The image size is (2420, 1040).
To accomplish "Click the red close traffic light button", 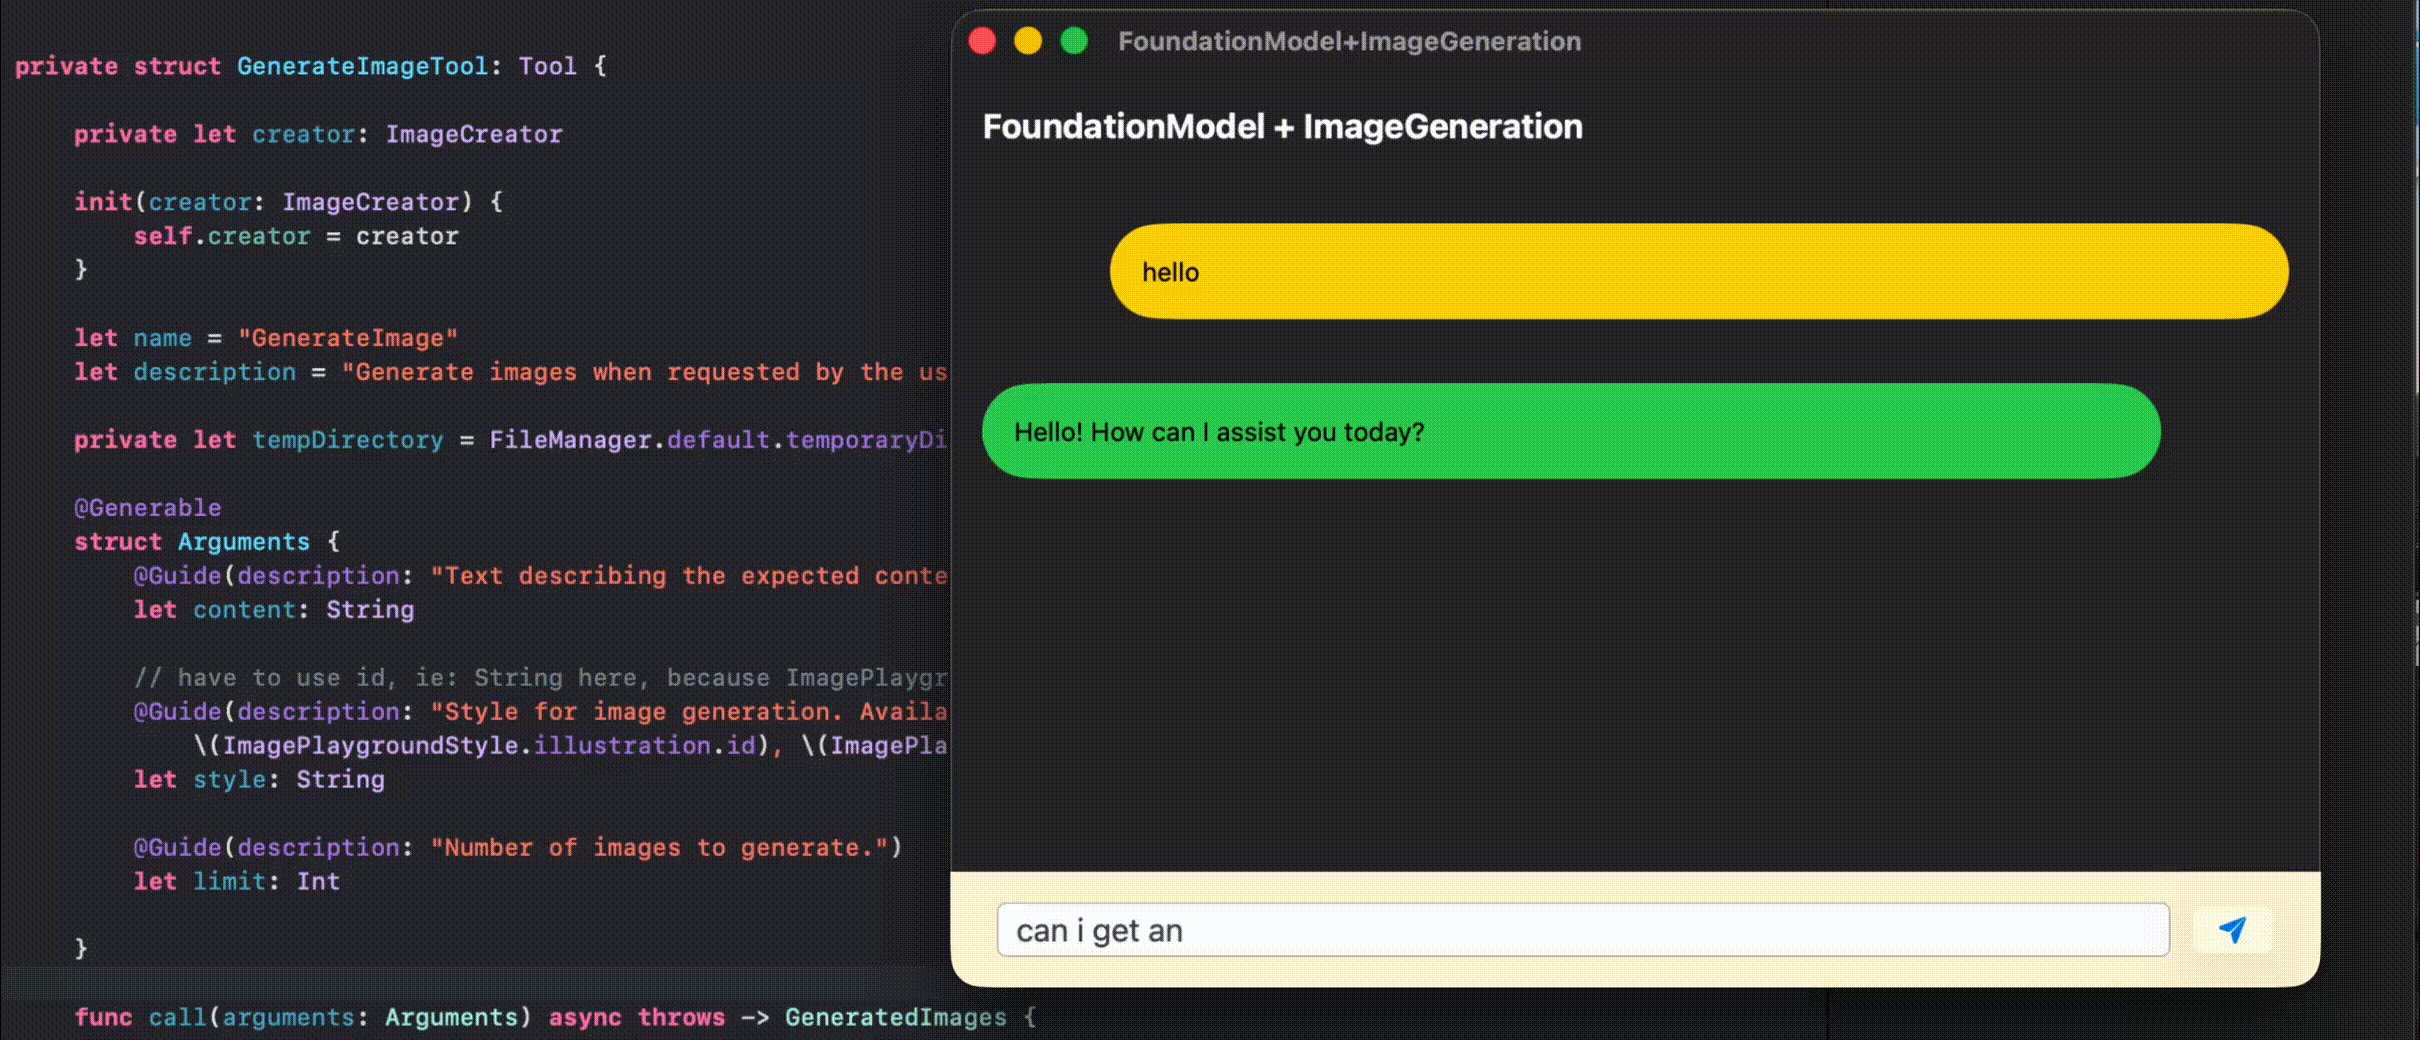I will (x=983, y=41).
